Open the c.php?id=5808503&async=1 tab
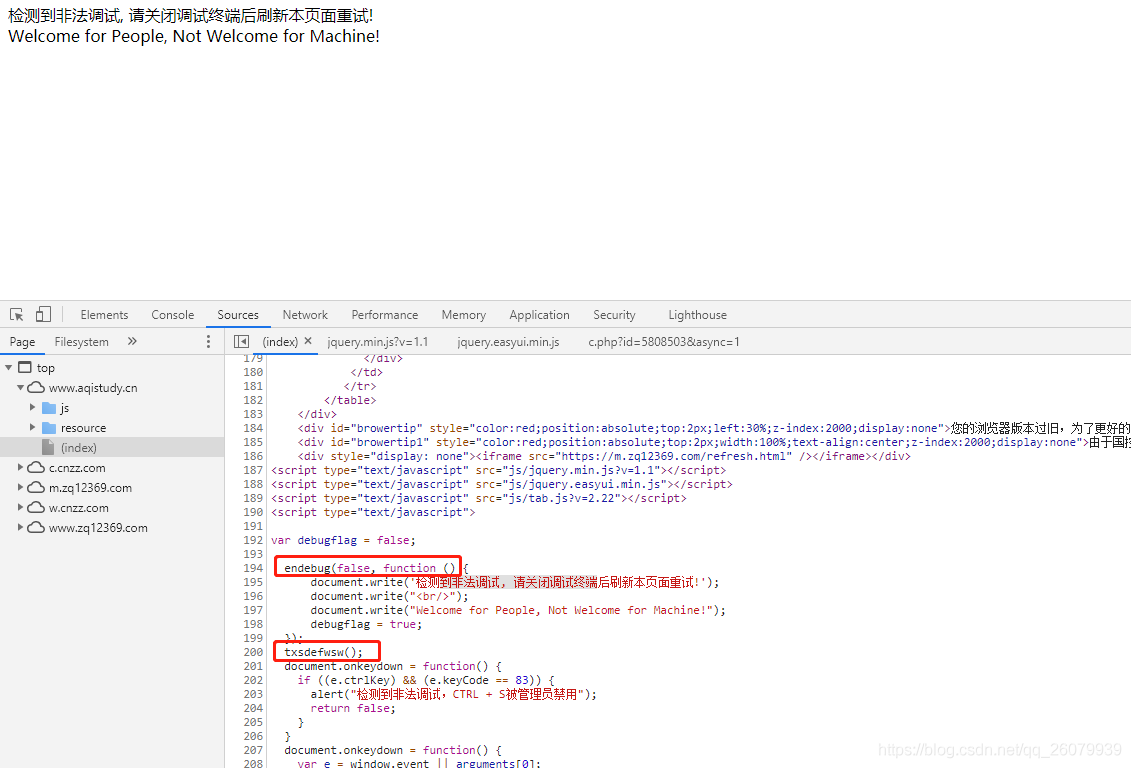The width and height of the screenshot is (1131, 768). click(664, 342)
